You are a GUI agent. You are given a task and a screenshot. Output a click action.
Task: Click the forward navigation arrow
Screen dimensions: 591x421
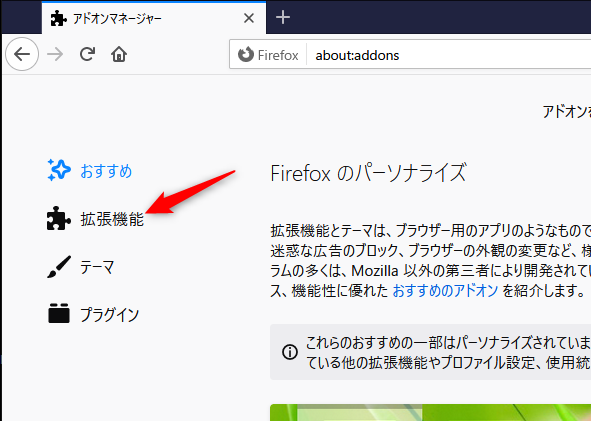click(55, 55)
